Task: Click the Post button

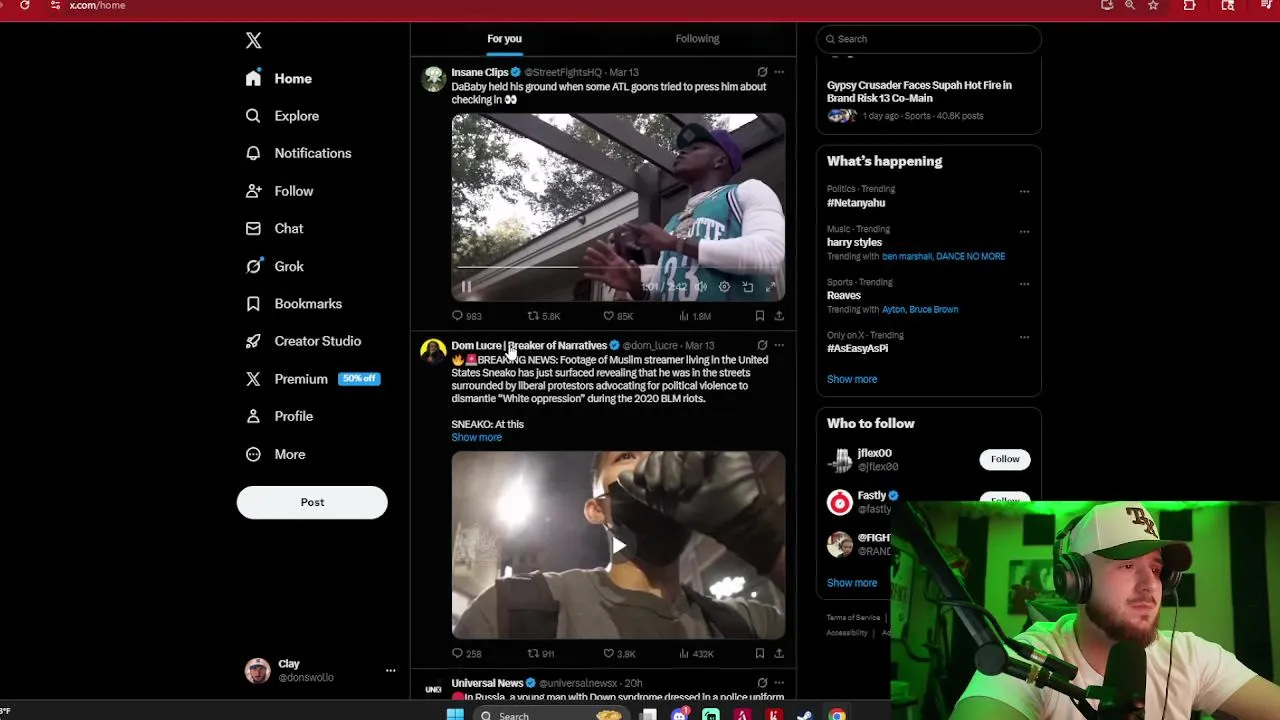Action: (312, 502)
